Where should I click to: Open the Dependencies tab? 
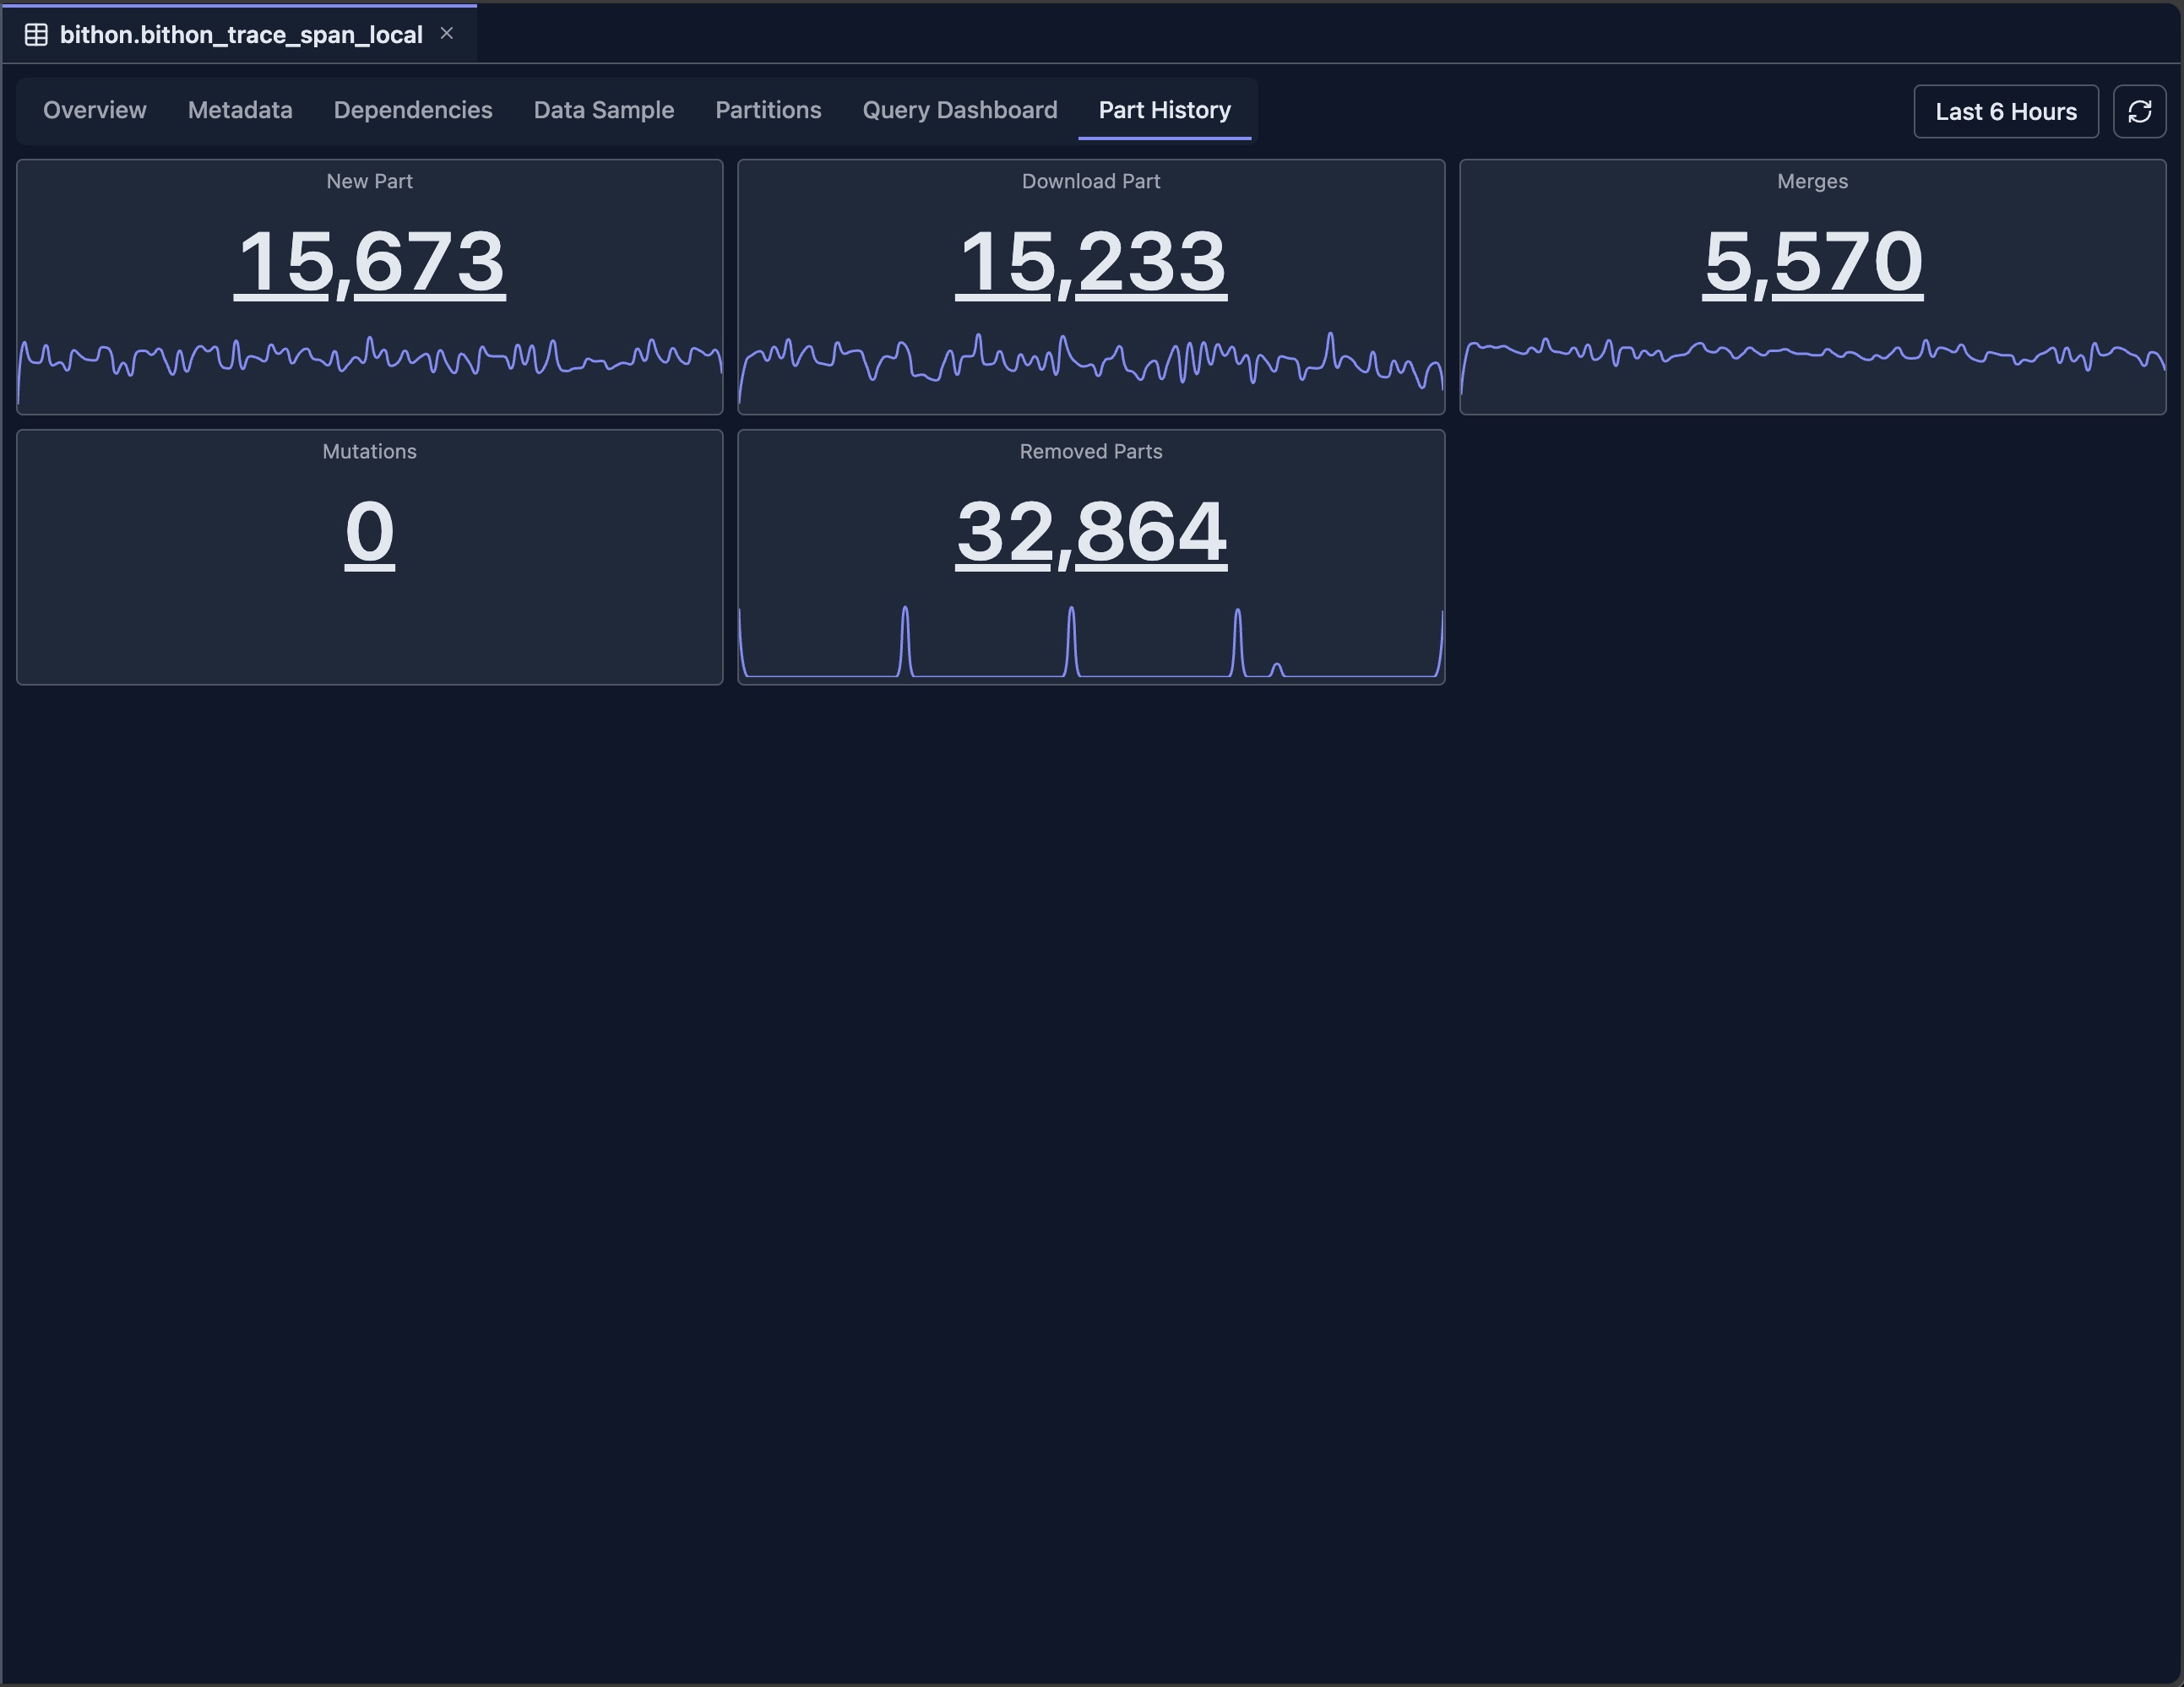tap(412, 110)
